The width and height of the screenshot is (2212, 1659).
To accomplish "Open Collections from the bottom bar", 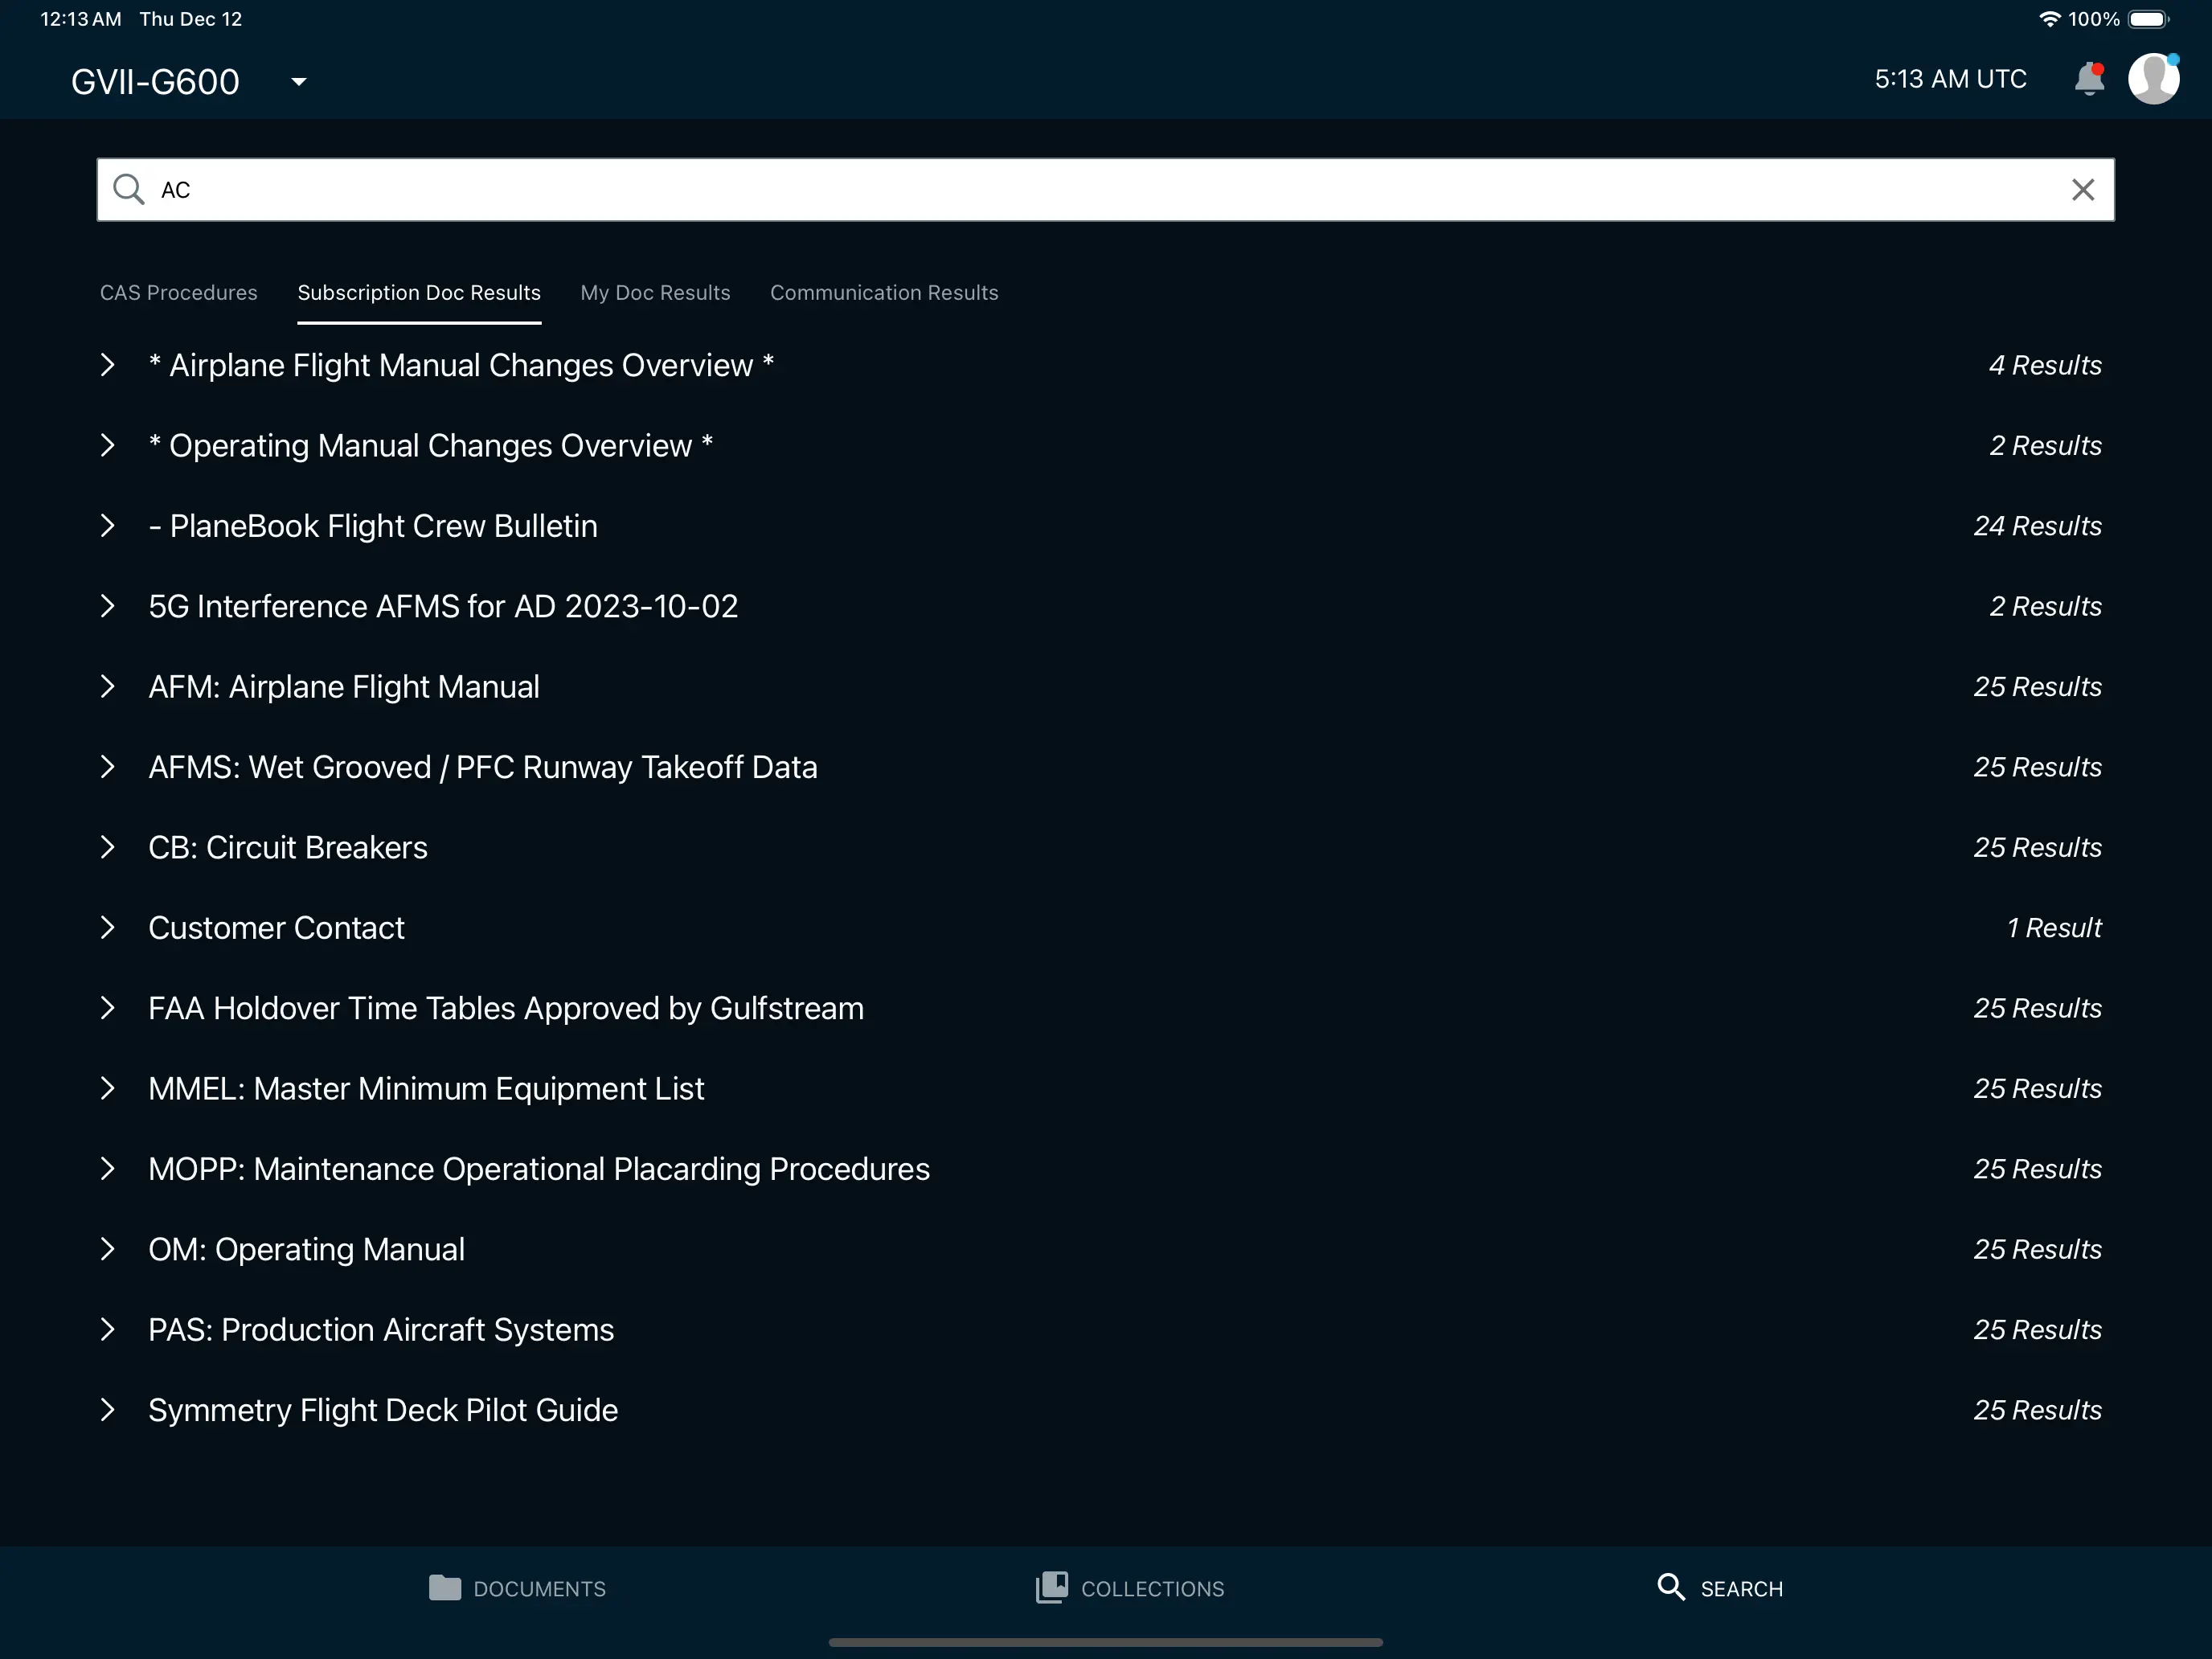I will 1130,1588.
